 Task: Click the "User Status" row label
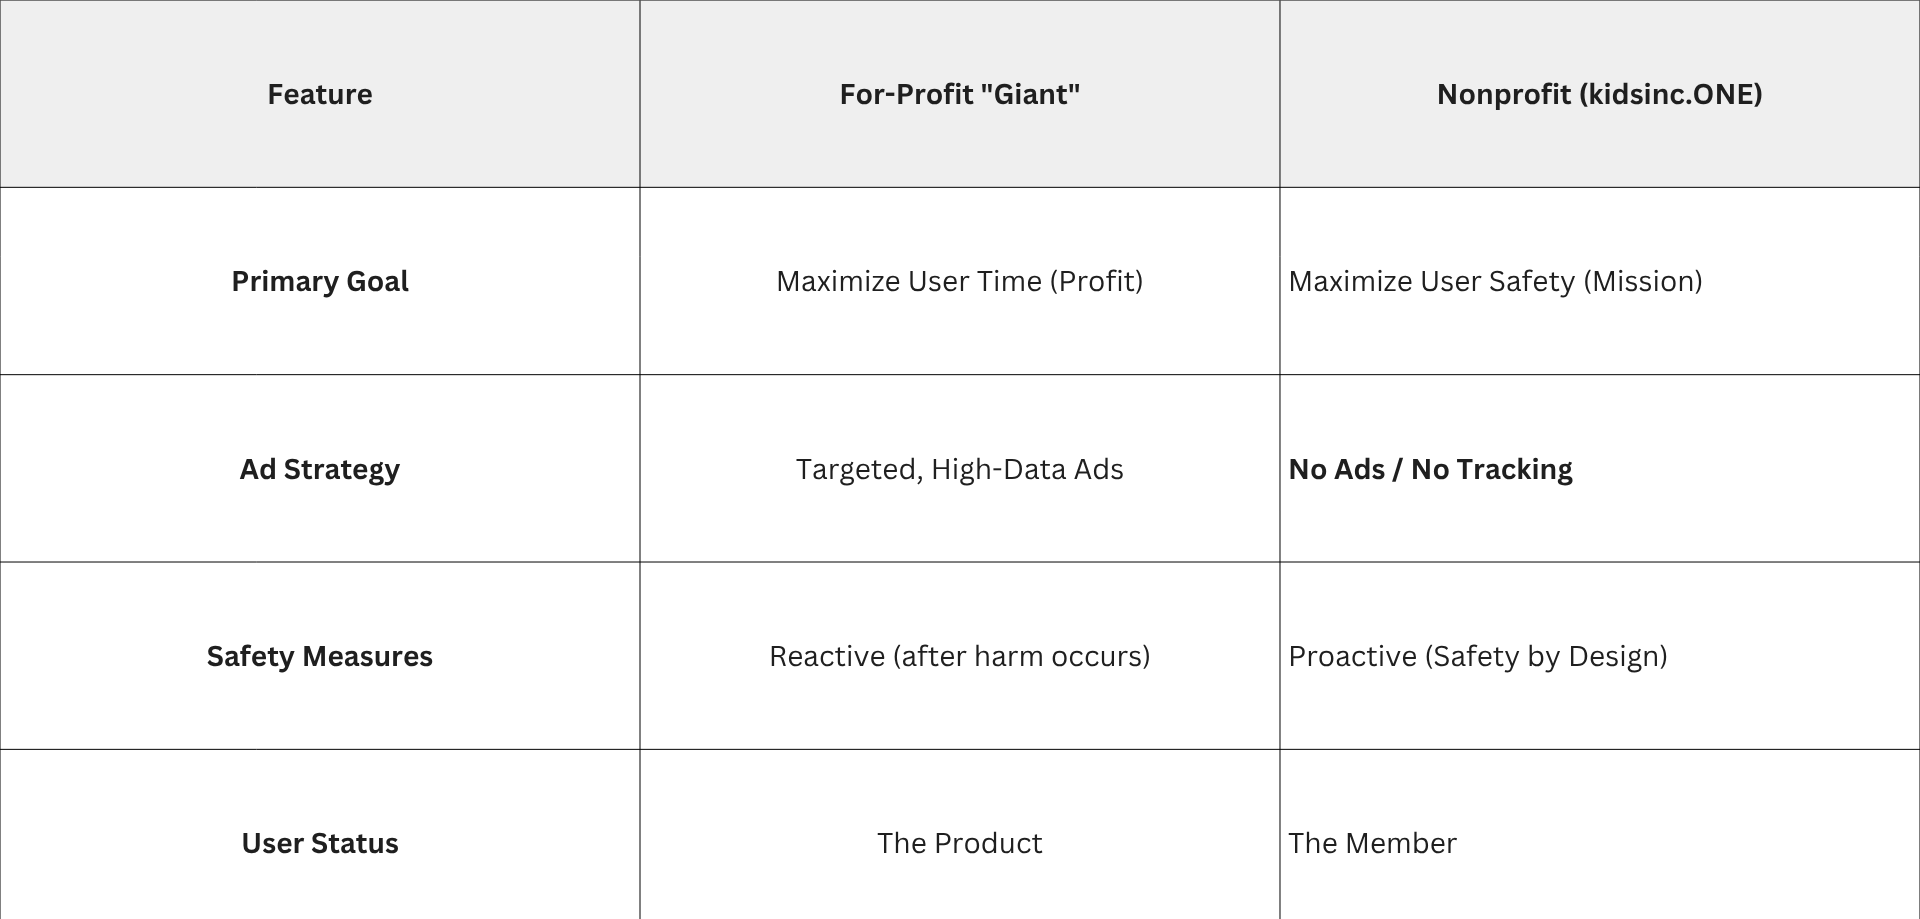click(320, 843)
